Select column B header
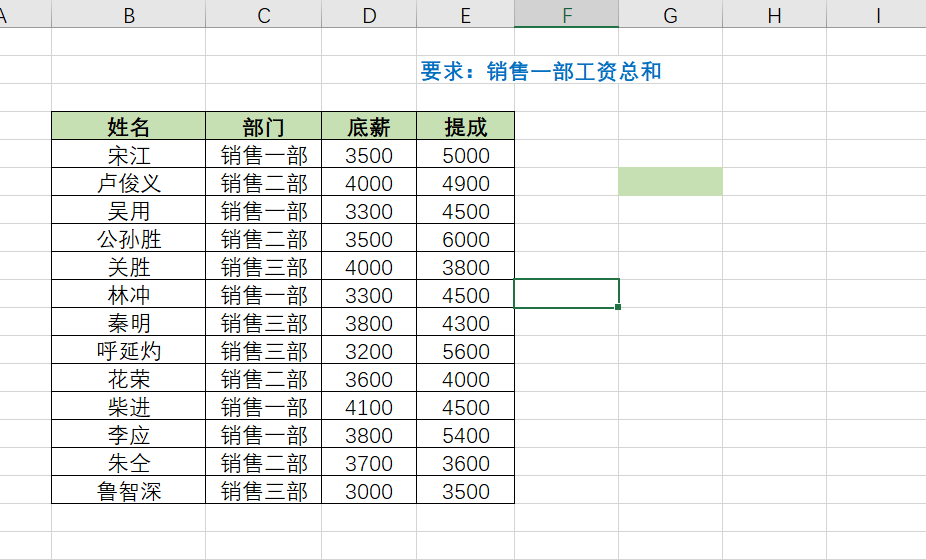The image size is (926, 560). point(129,14)
